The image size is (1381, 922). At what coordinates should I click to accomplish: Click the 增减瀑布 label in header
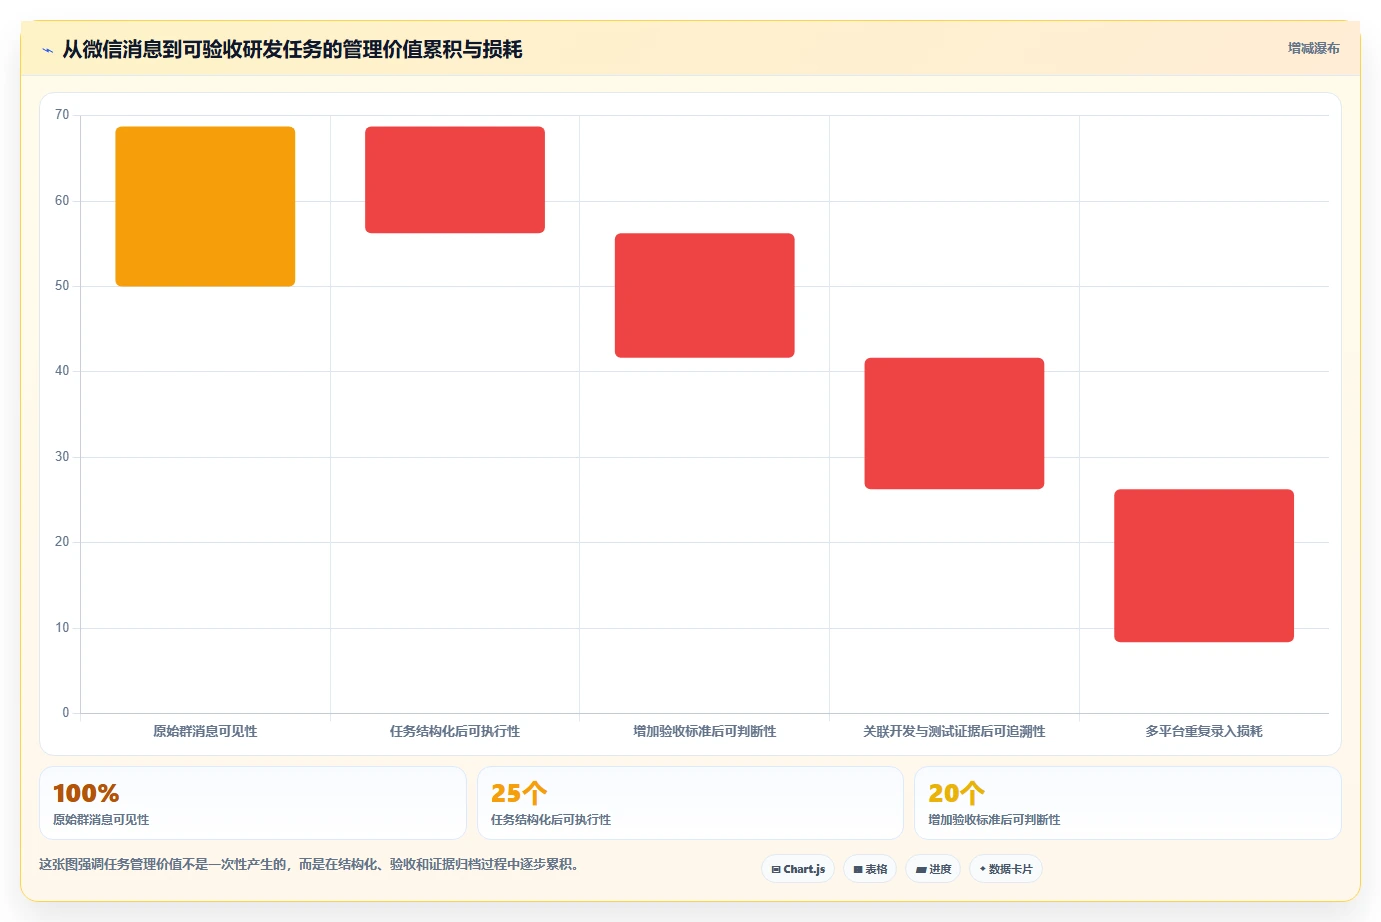point(1313,48)
